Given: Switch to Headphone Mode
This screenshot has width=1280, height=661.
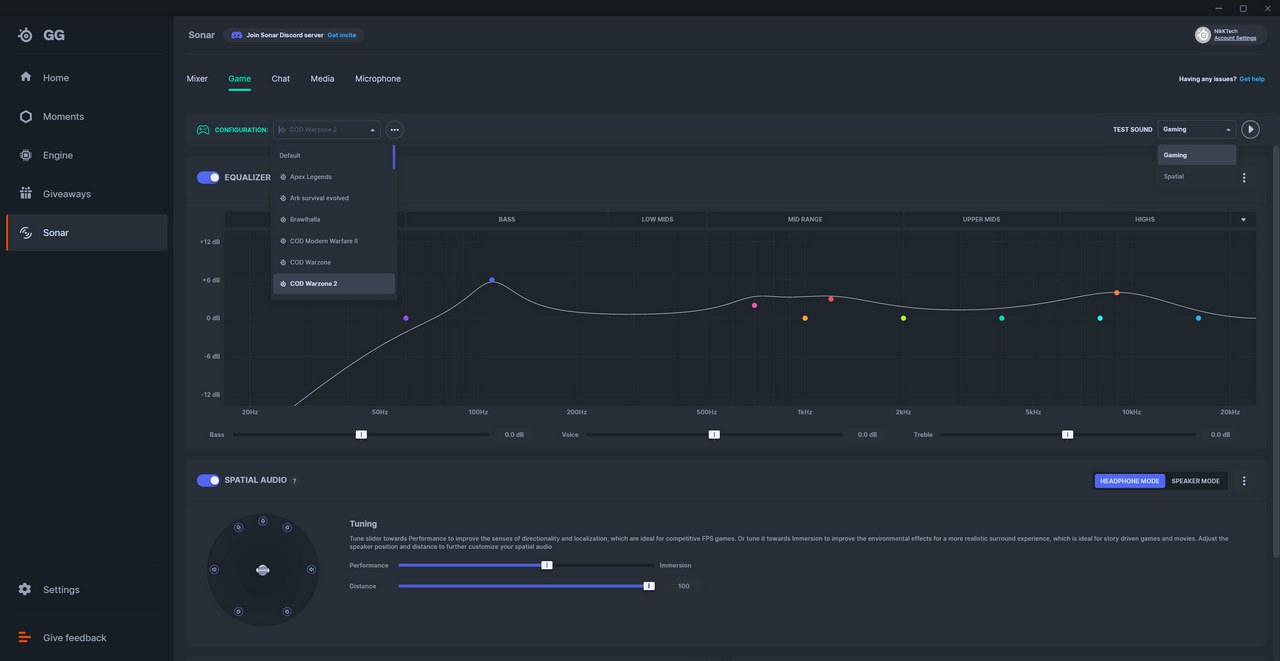Looking at the screenshot, I should [1130, 481].
